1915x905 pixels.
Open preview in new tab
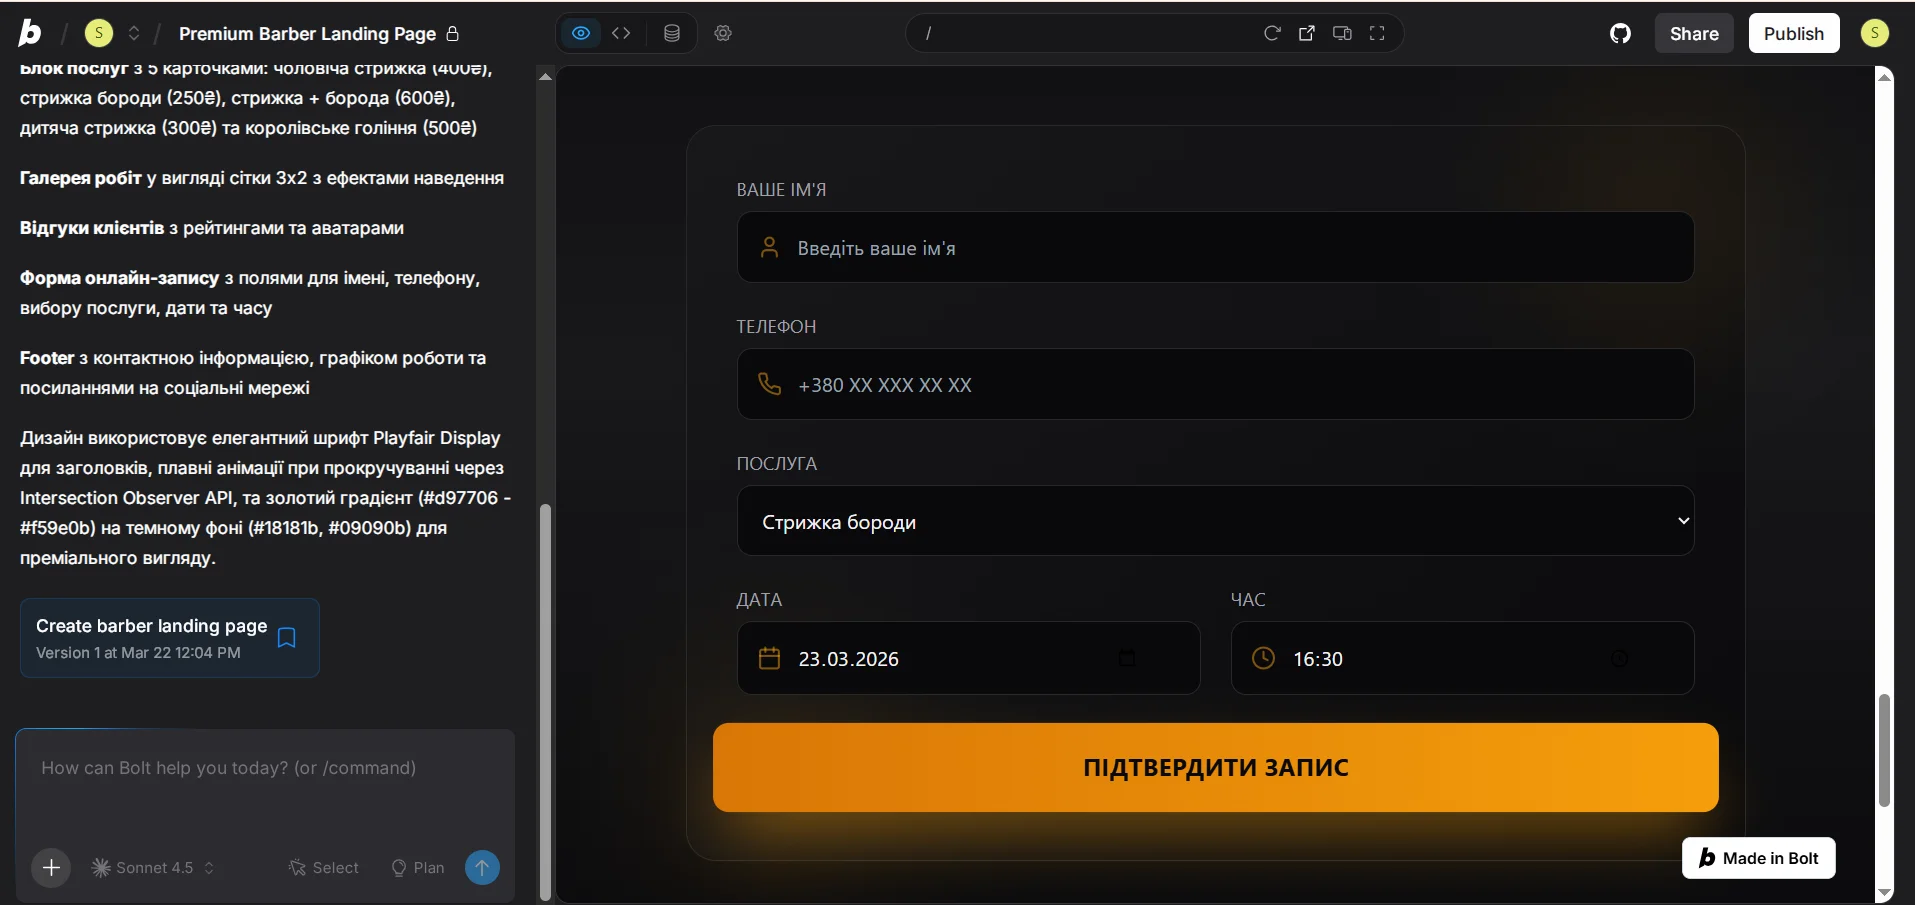pos(1307,33)
